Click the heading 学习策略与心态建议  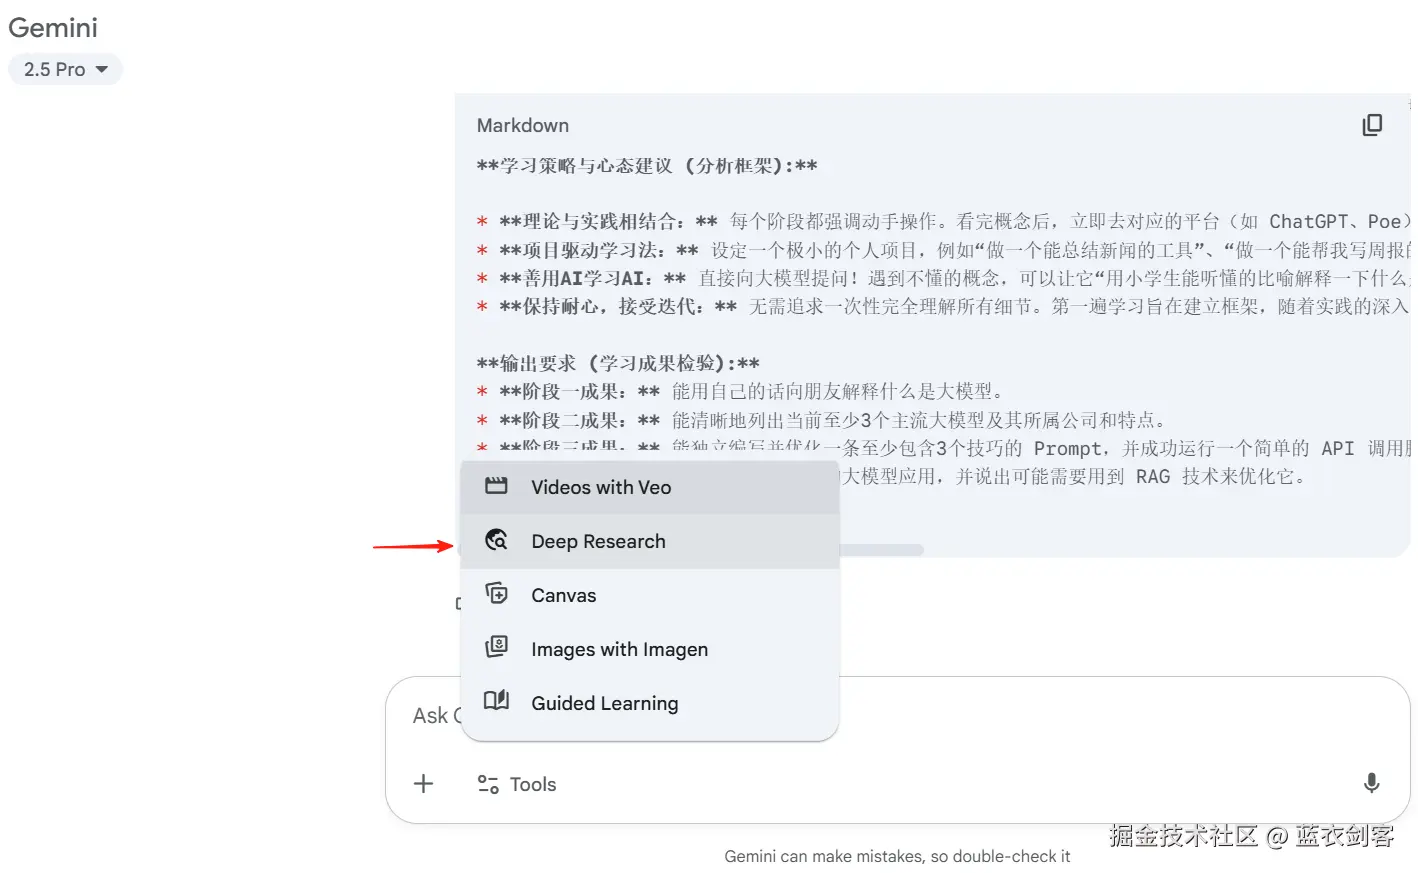[647, 166]
